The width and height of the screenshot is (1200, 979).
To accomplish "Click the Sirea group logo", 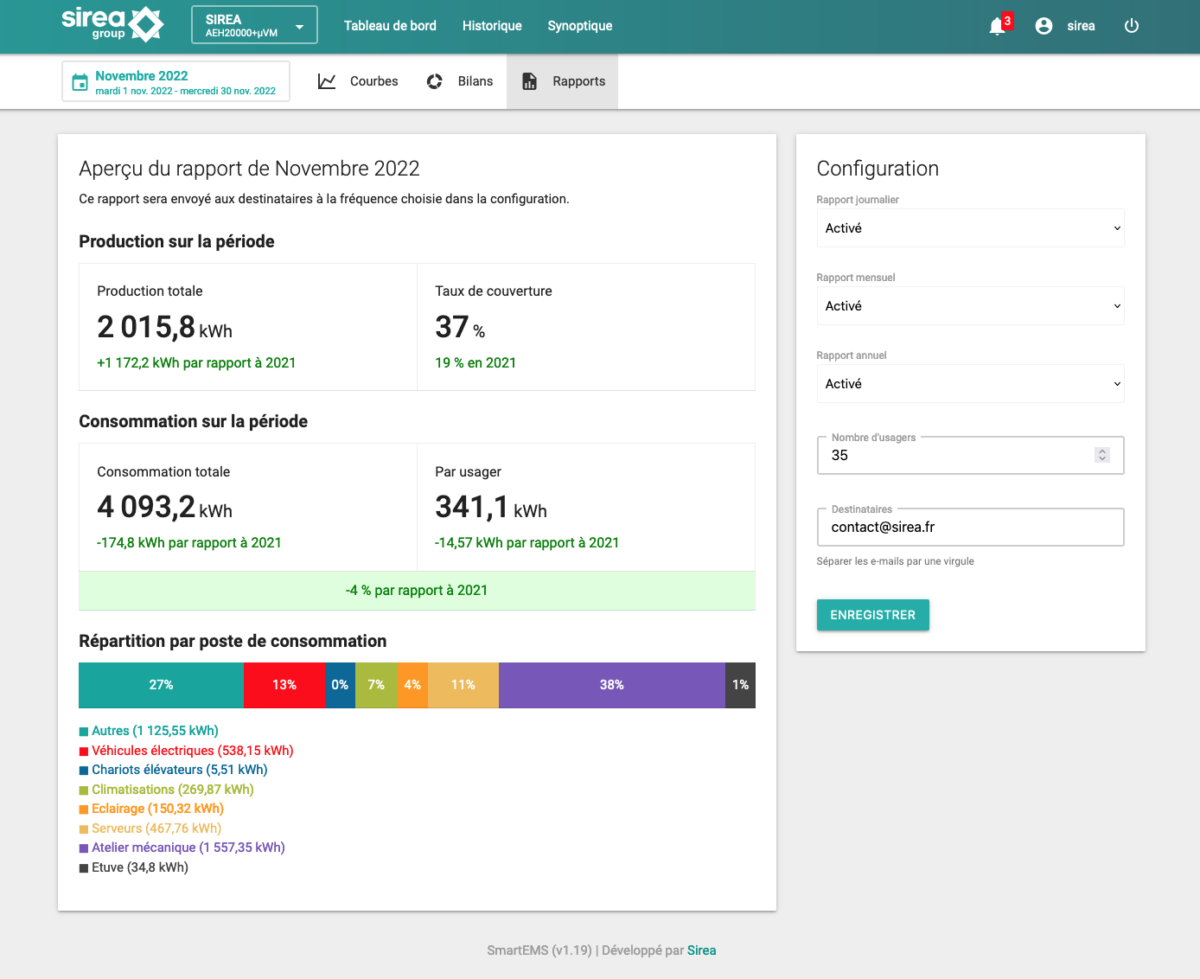I will (x=112, y=24).
